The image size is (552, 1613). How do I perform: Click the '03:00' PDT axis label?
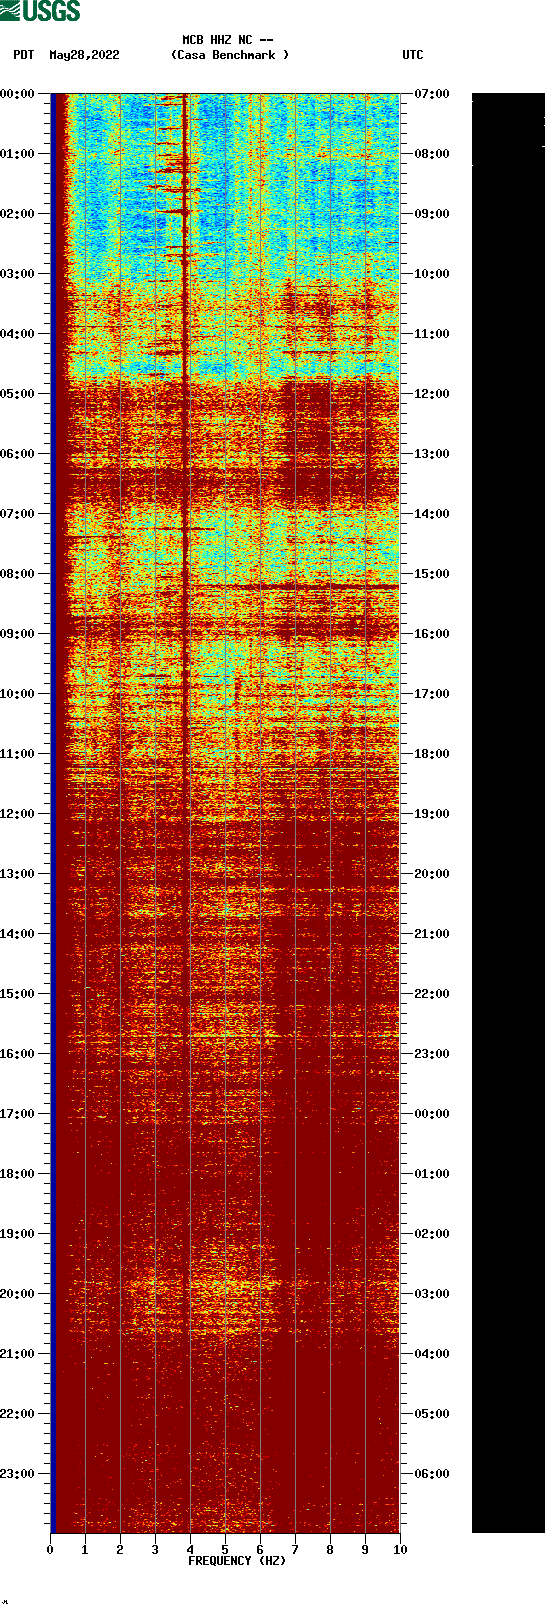[x=18, y=274]
